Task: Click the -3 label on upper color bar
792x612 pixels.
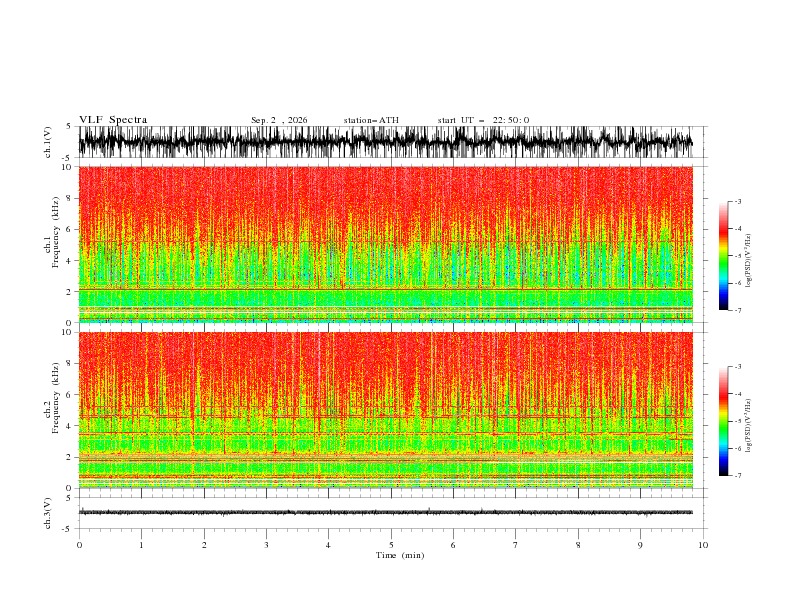Action: (738, 201)
